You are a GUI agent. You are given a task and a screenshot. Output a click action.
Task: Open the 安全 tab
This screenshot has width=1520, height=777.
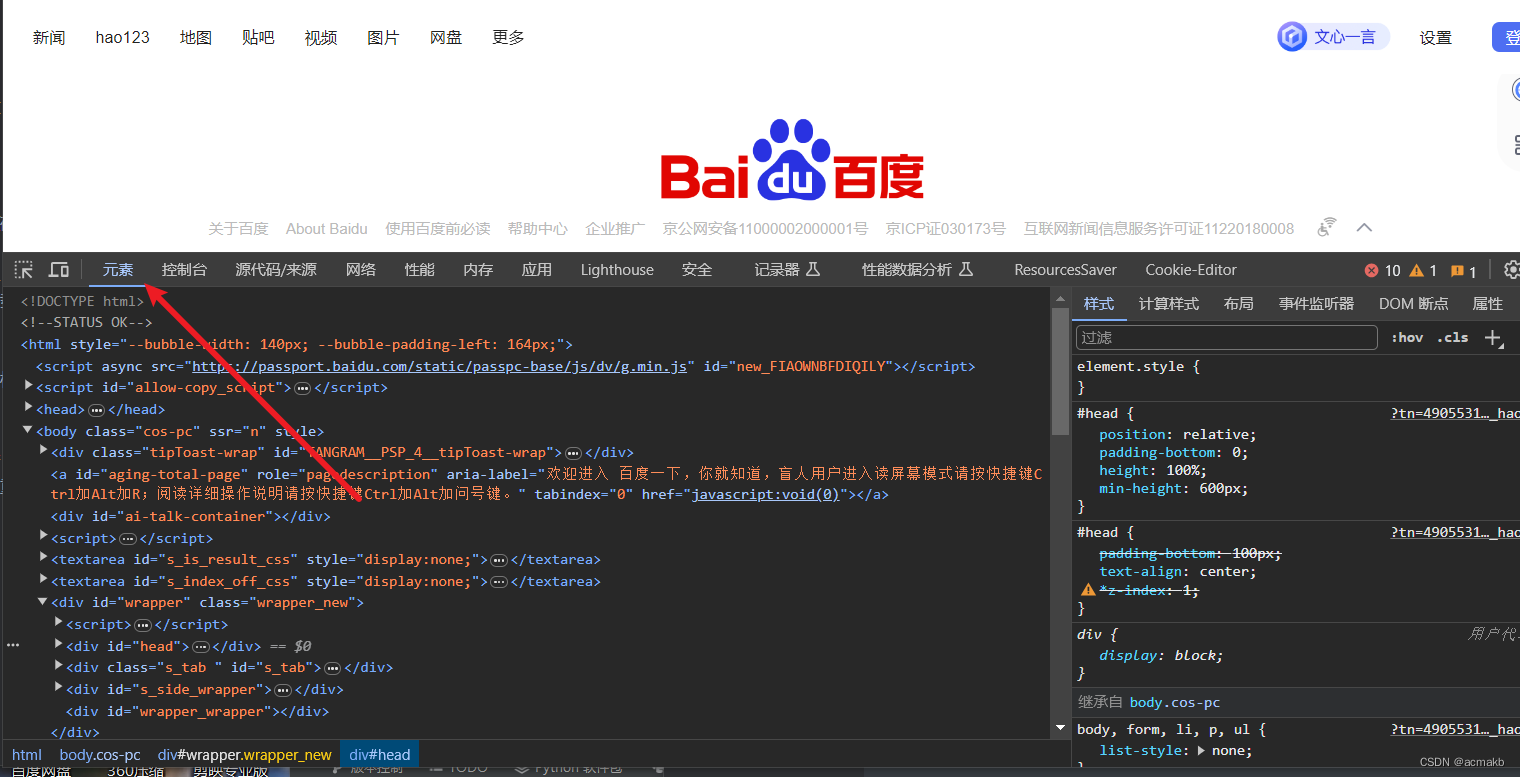[697, 270]
